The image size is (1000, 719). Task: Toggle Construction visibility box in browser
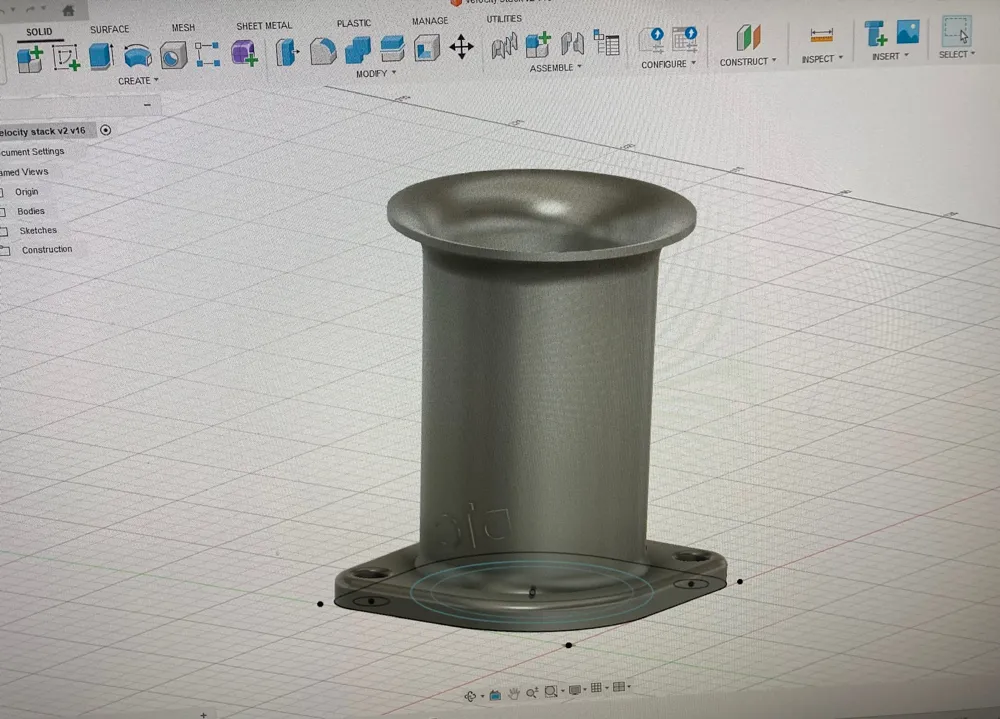coord(4,251)
